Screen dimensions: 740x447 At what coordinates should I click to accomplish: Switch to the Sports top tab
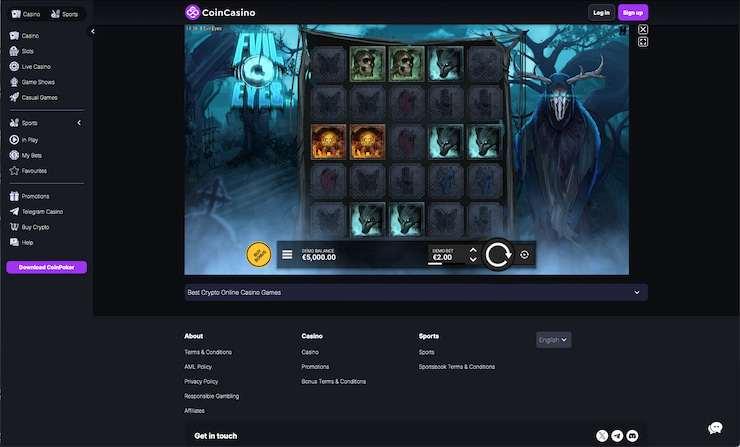(64, 14)
